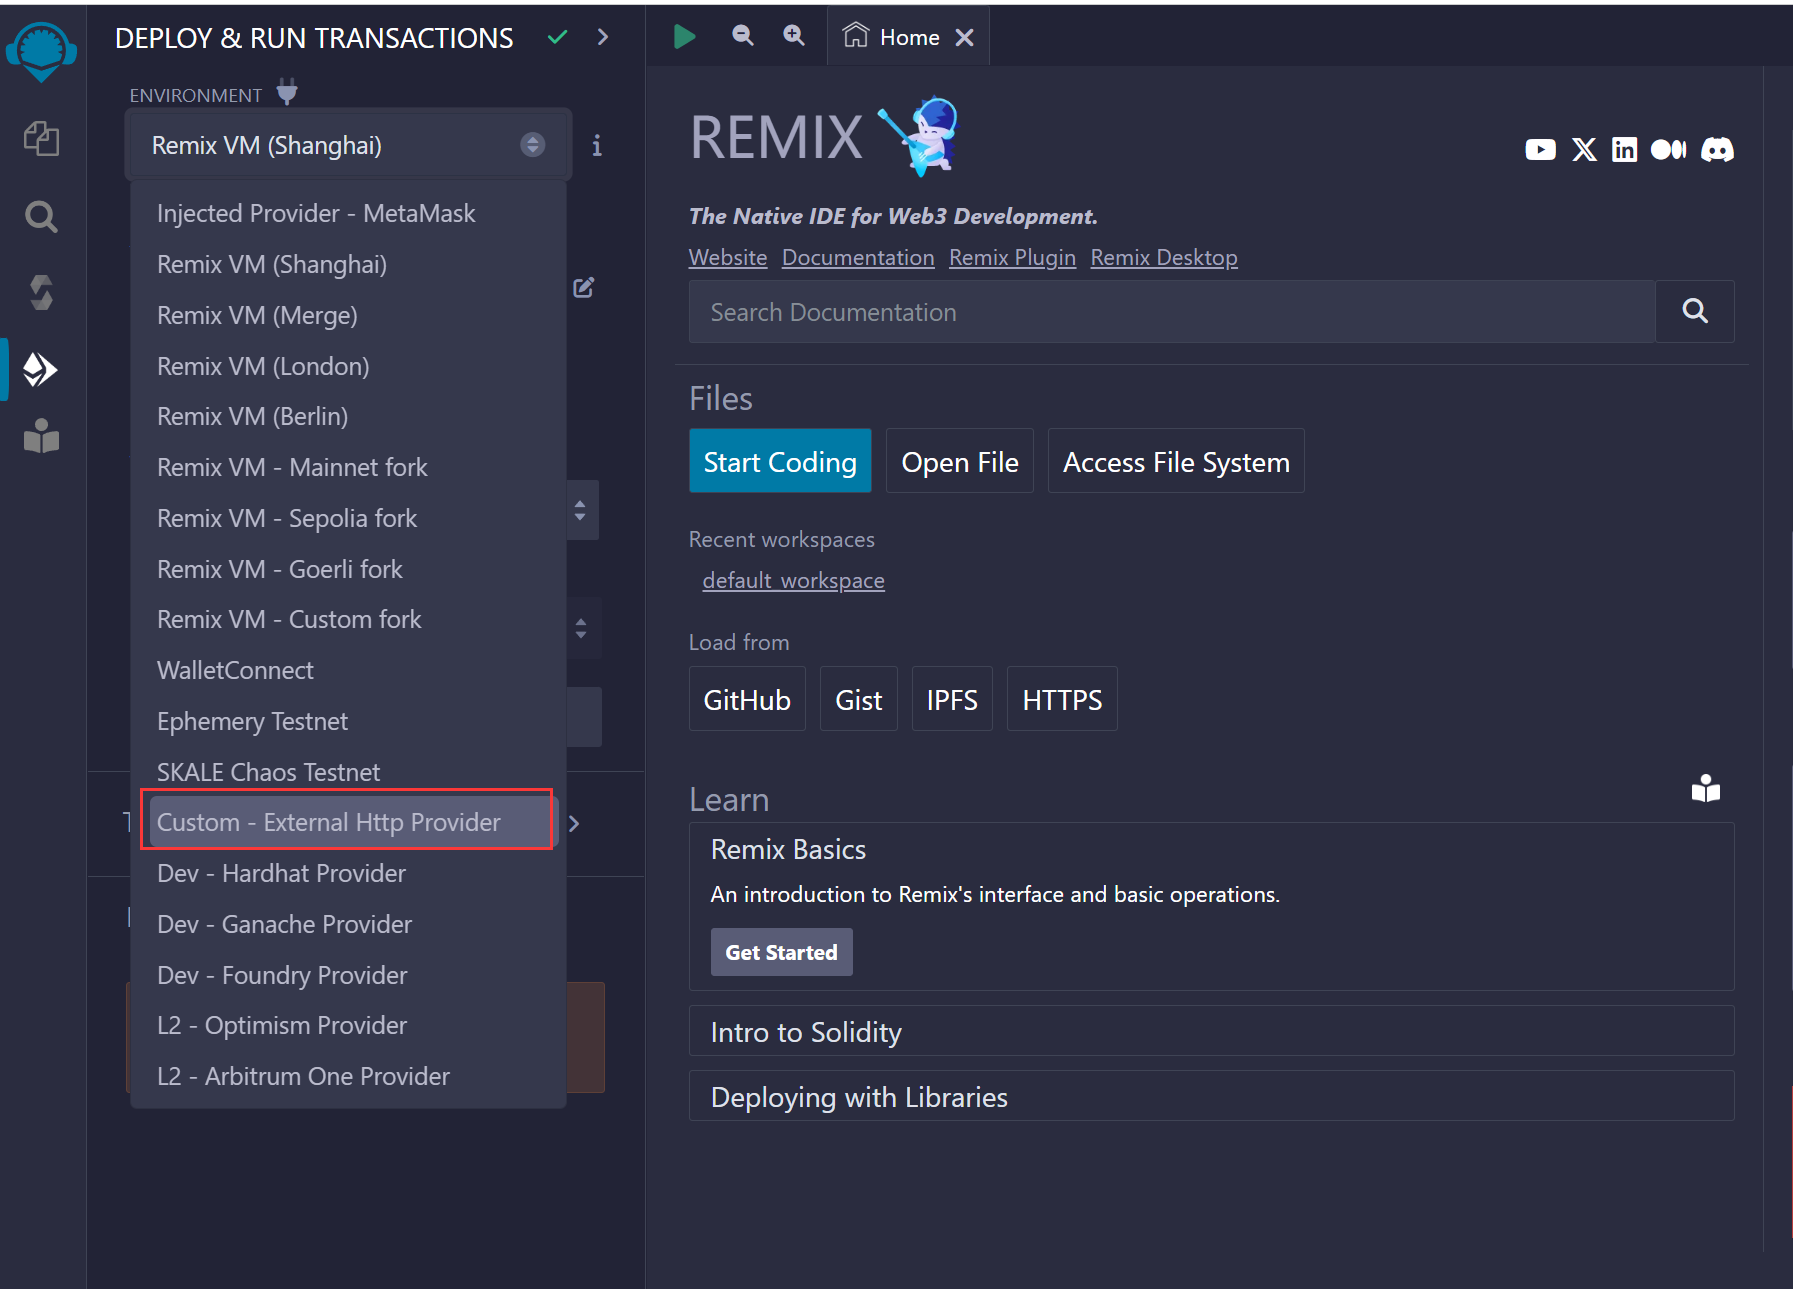Click the environment plug icon
The height and width of the screenshot is (1289, 1793).
click(287, 92)
